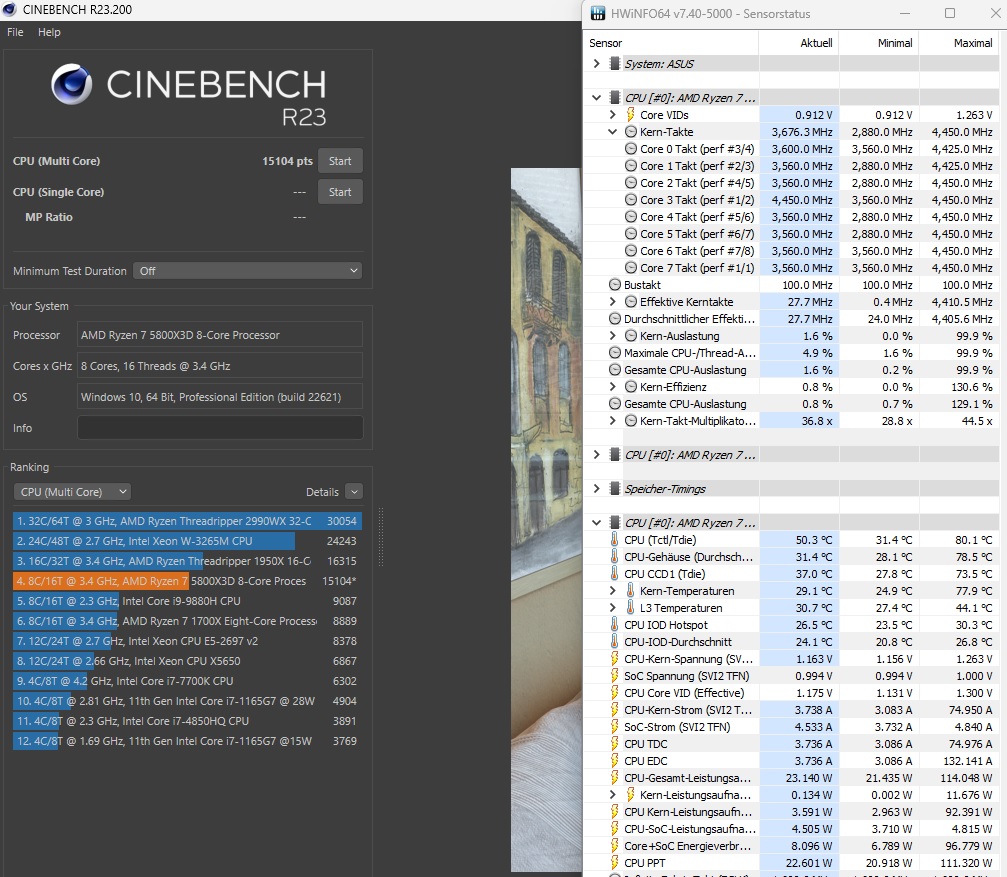Select ranking entry Threadripper 2990WX 32-C
The image size is (1007, 877).
(187, 521)
